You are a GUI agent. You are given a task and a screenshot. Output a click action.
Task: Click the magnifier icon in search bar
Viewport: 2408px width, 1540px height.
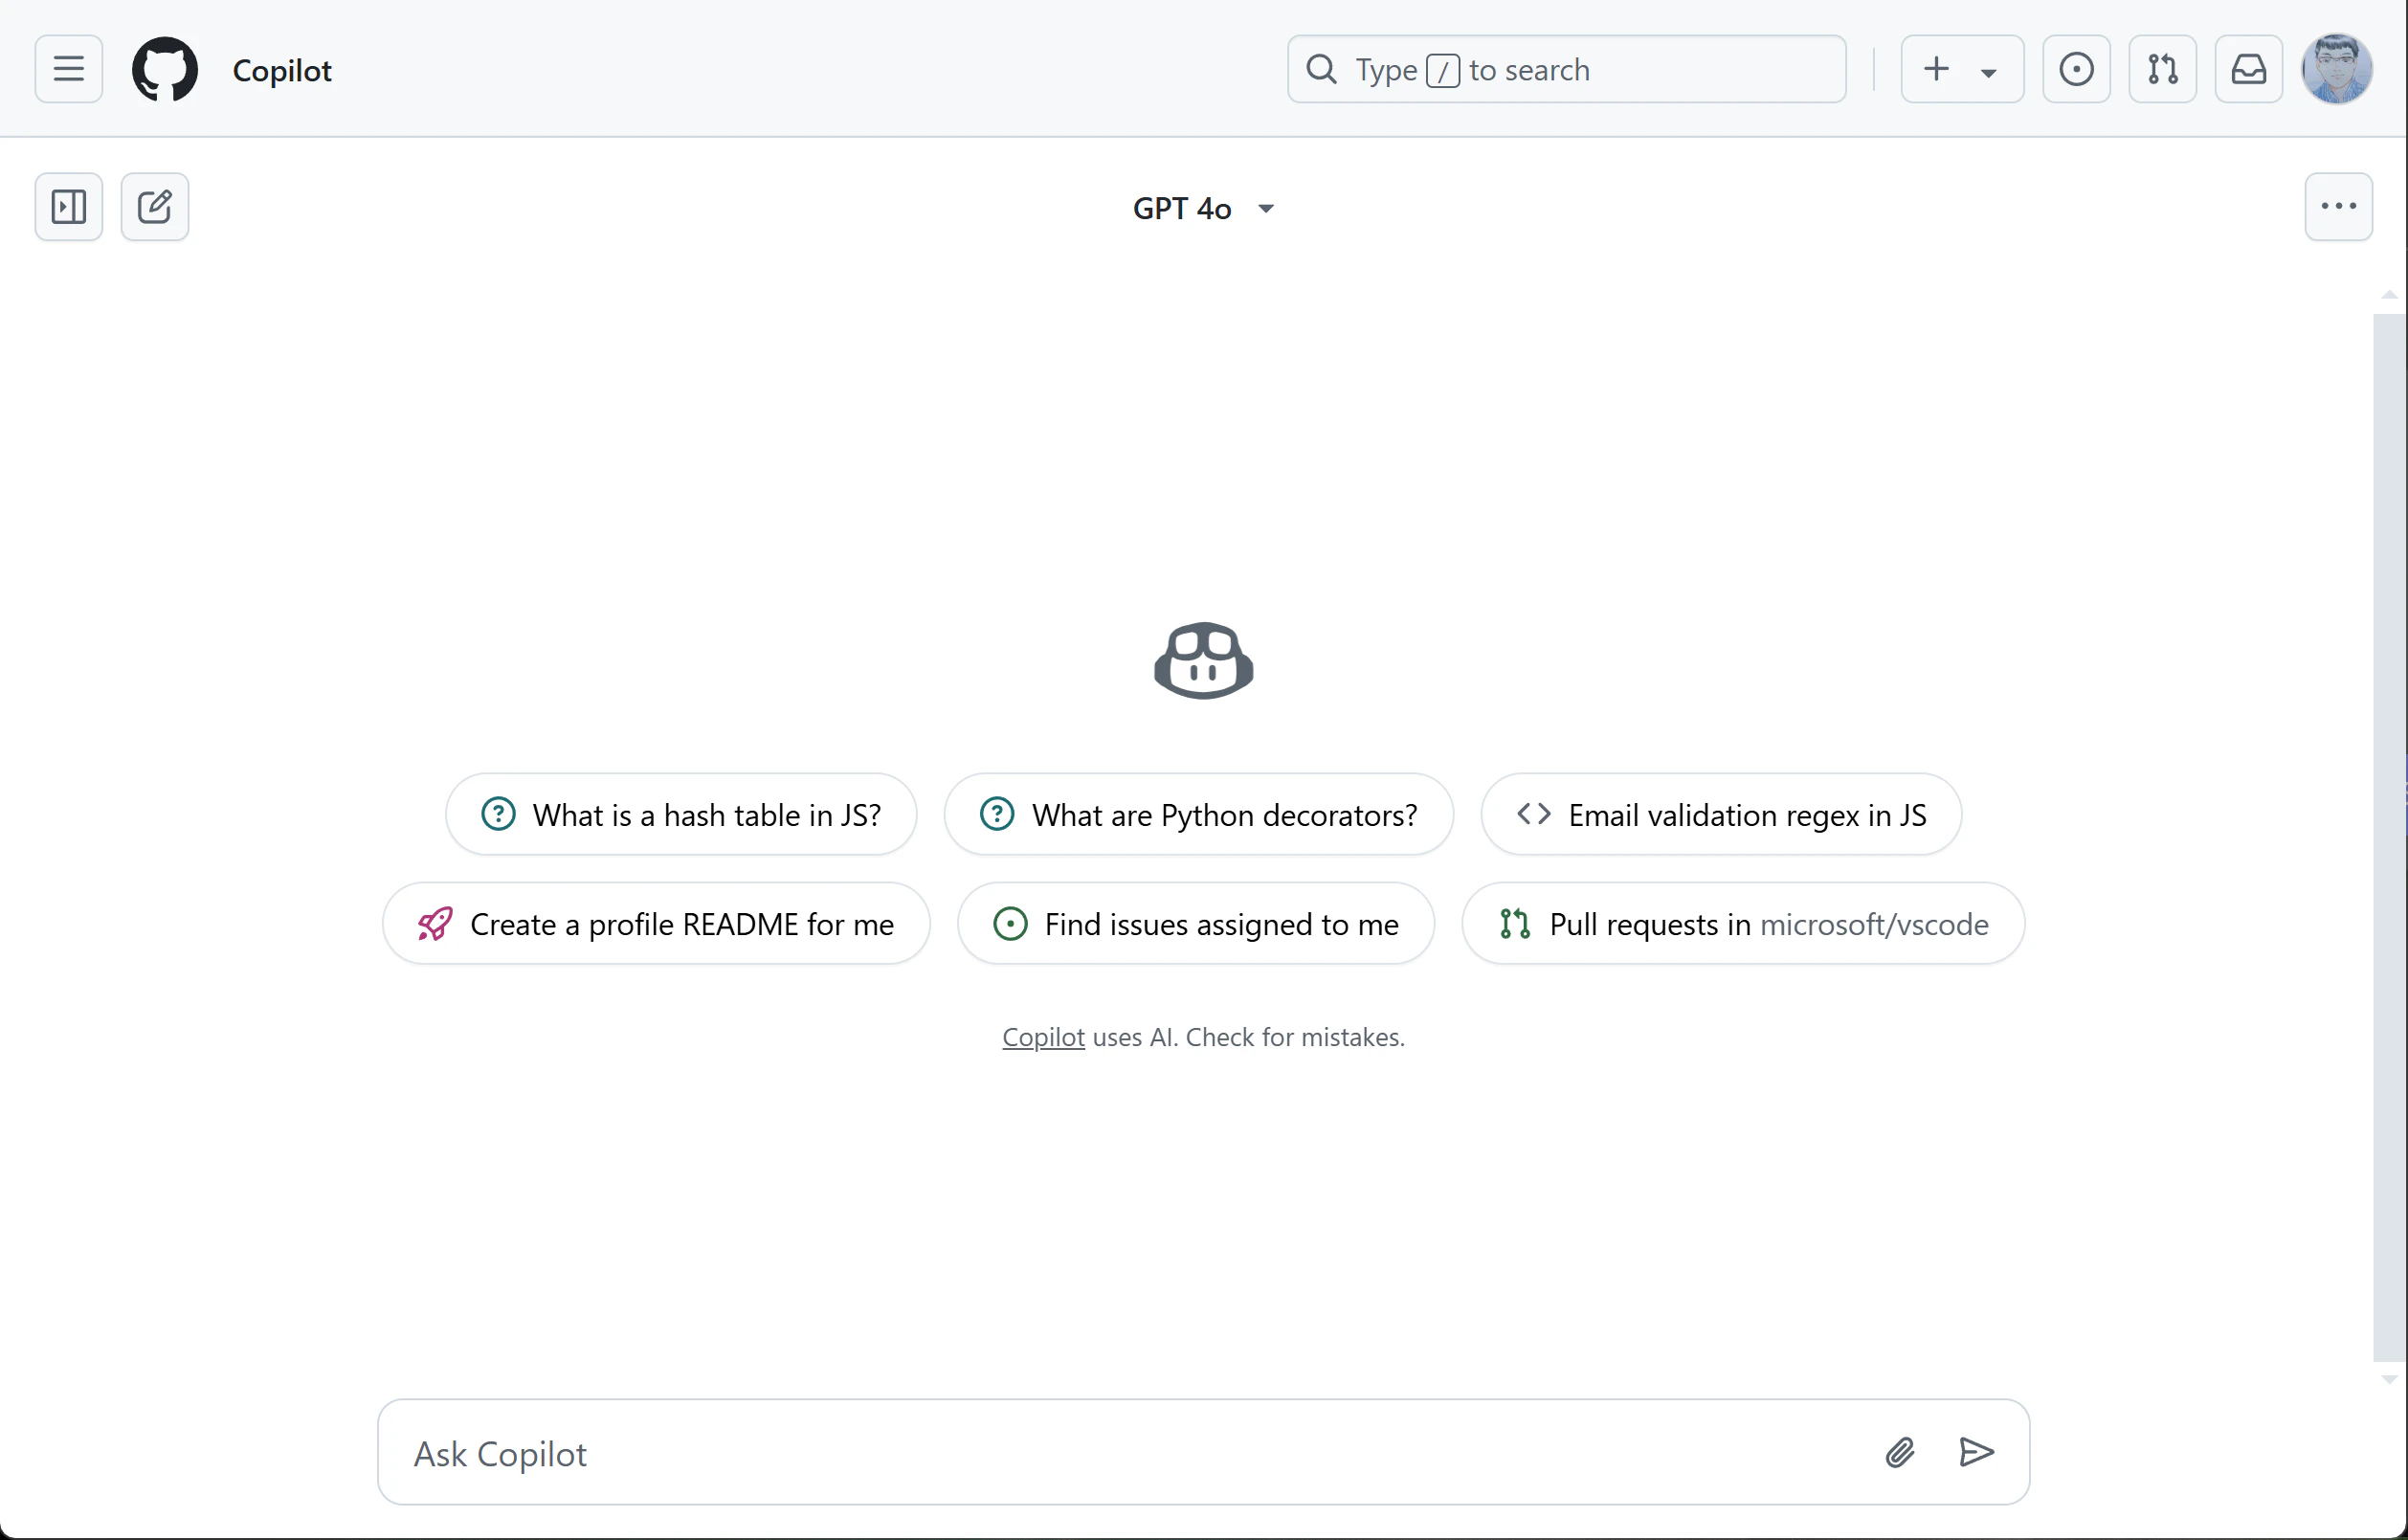coord(1321,69)
